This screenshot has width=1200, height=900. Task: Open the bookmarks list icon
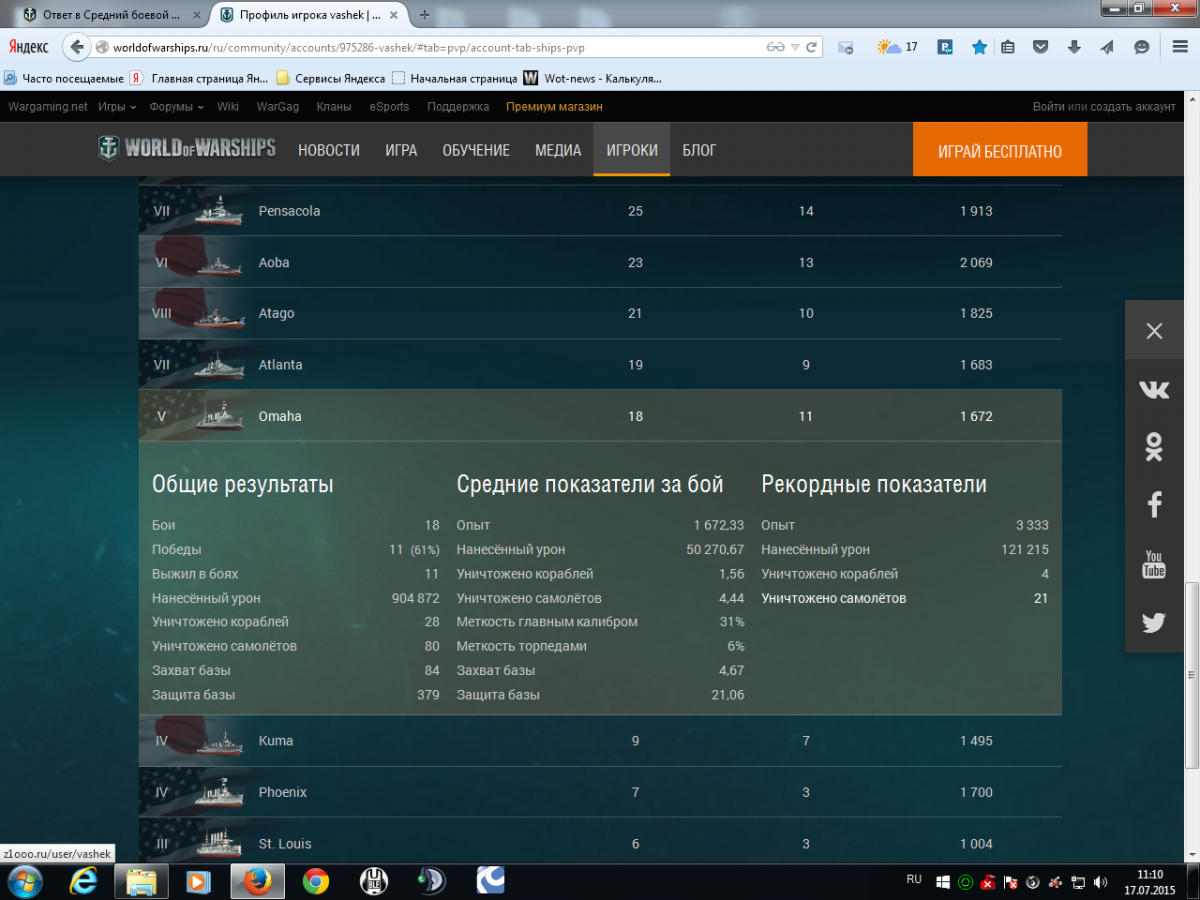(x=1008, y=47)
